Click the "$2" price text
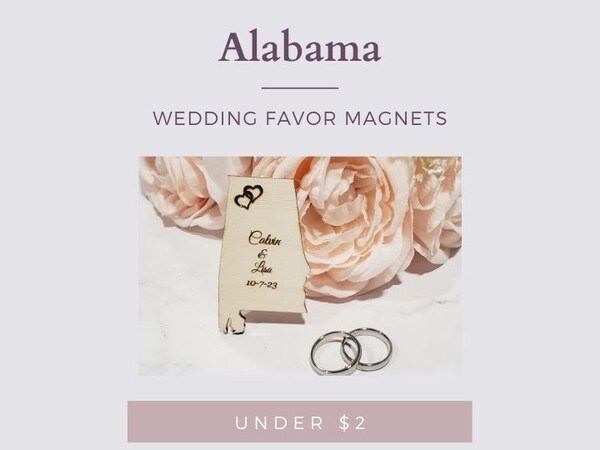Image resolution: width=600 pixels, height=450 pixels. click(352, 423)
